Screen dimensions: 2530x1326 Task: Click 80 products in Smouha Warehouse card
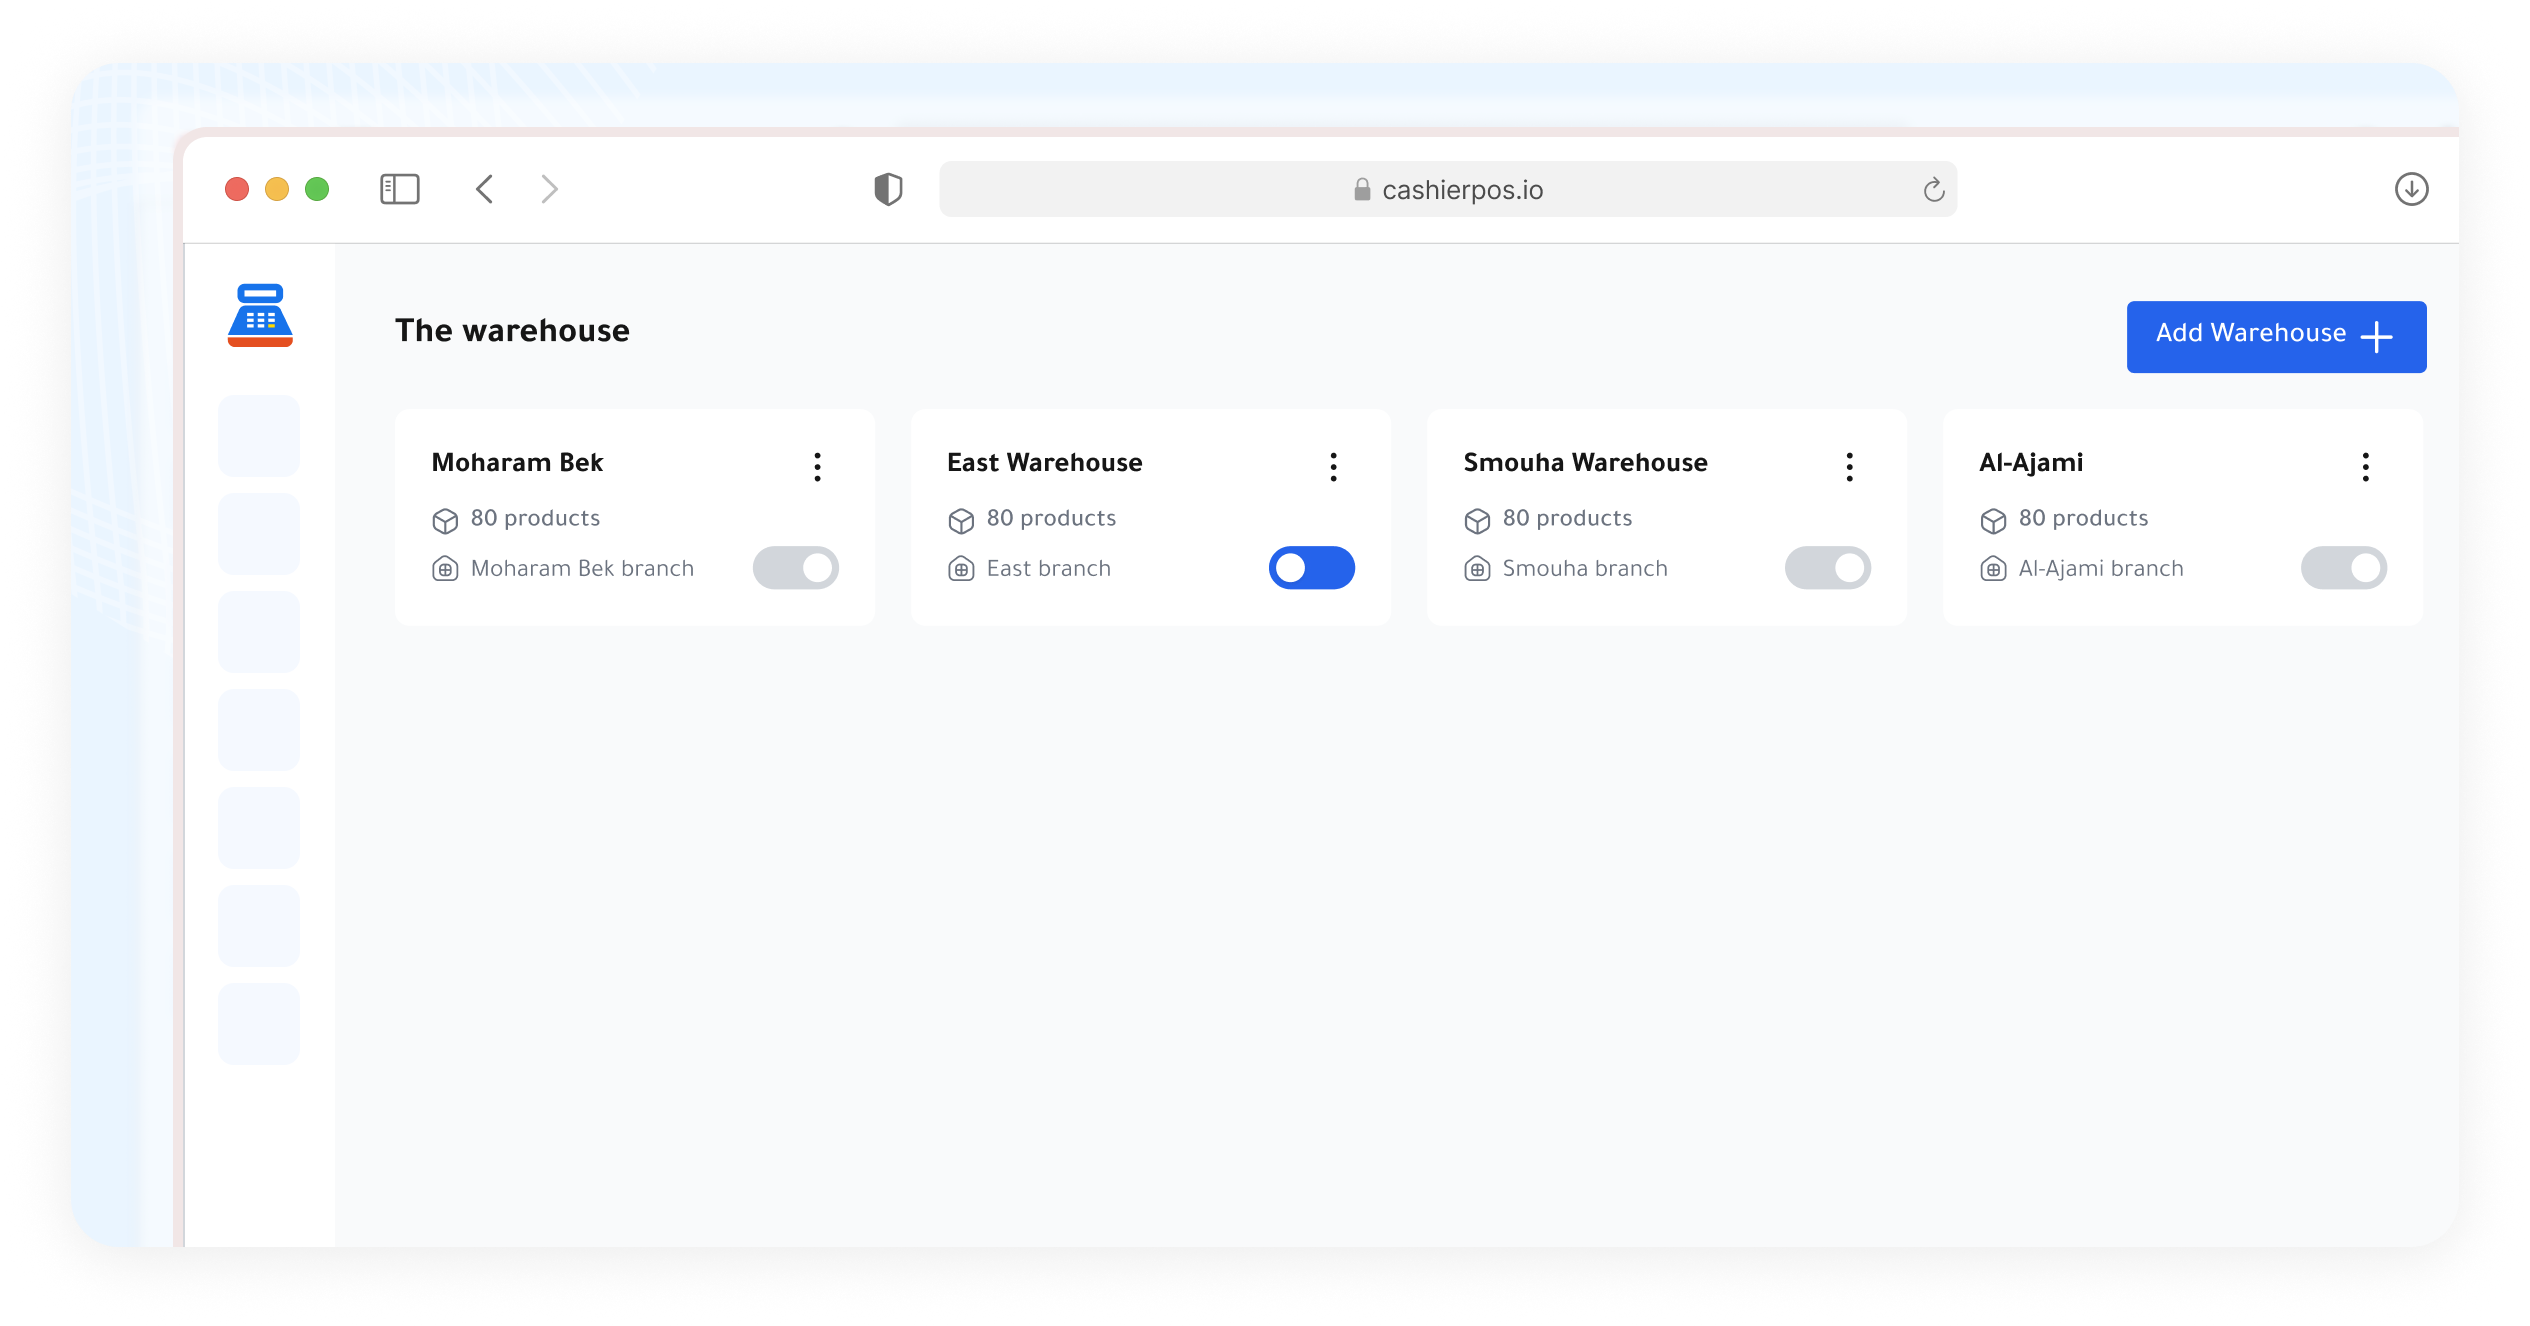(x=1567, y=518)
